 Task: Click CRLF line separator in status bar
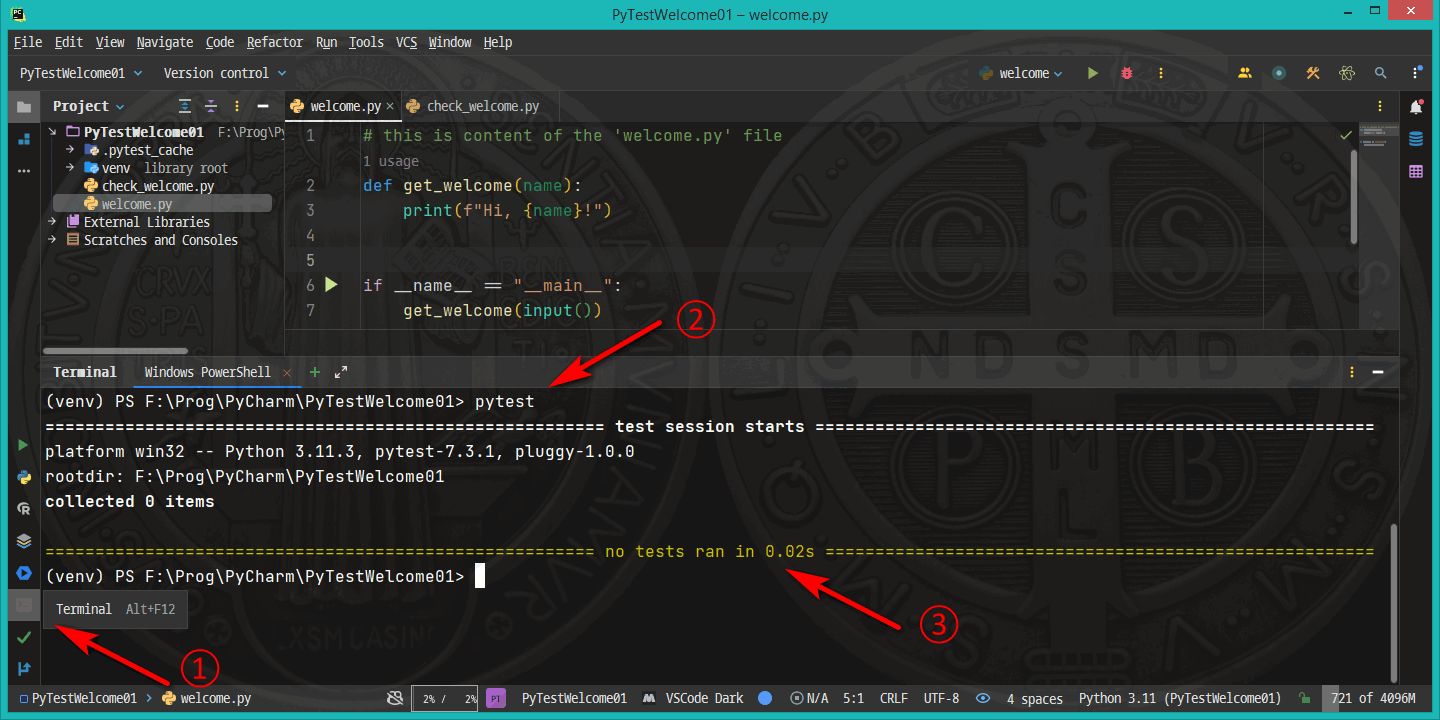[x=894, y=698]
